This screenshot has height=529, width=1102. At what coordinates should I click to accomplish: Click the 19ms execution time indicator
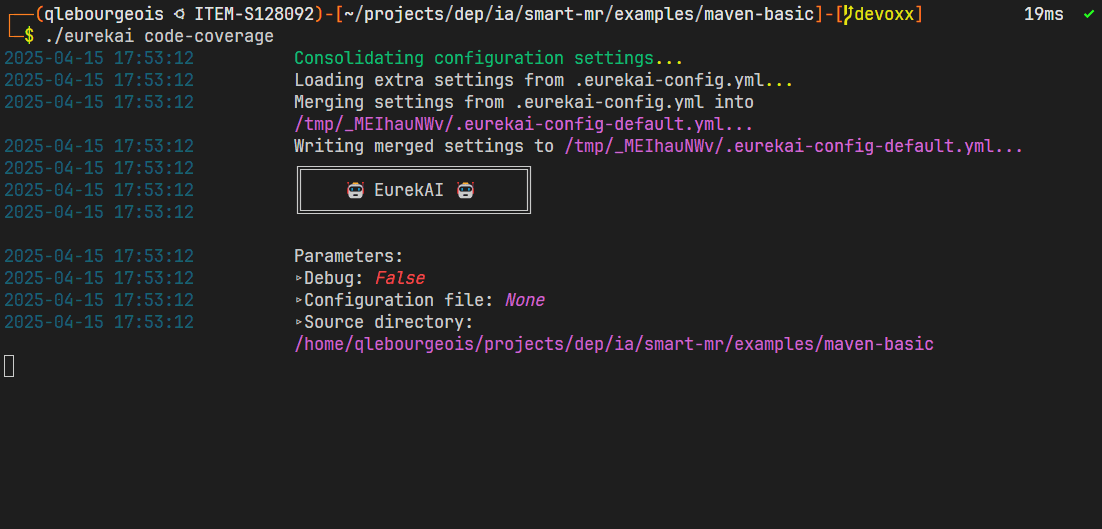(1044, 14)
